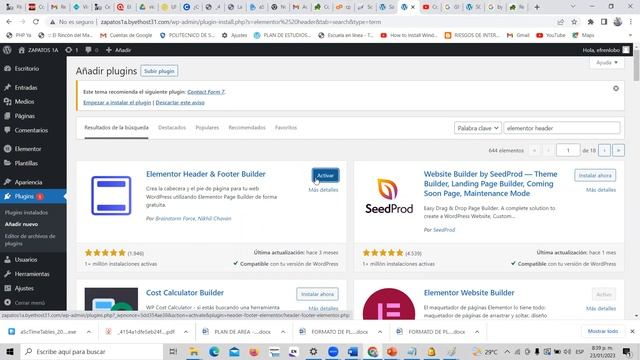Switch to the Destacados tab
This screenshot has height=360, width=640.
(x=172, y=128)
